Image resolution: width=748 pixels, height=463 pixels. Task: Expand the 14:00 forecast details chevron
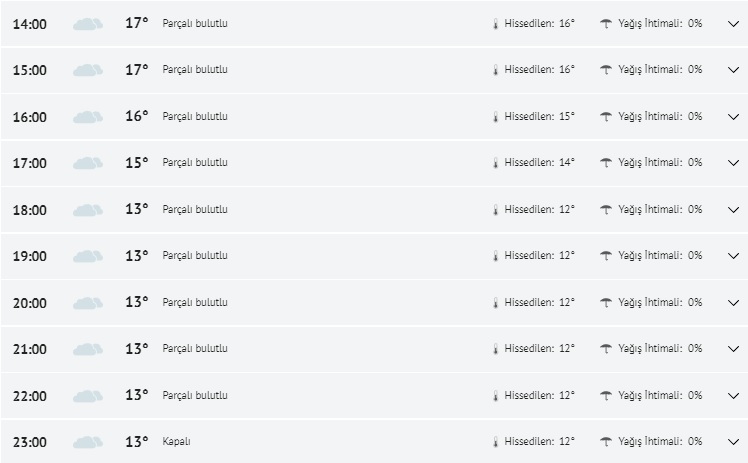(733, 24)
